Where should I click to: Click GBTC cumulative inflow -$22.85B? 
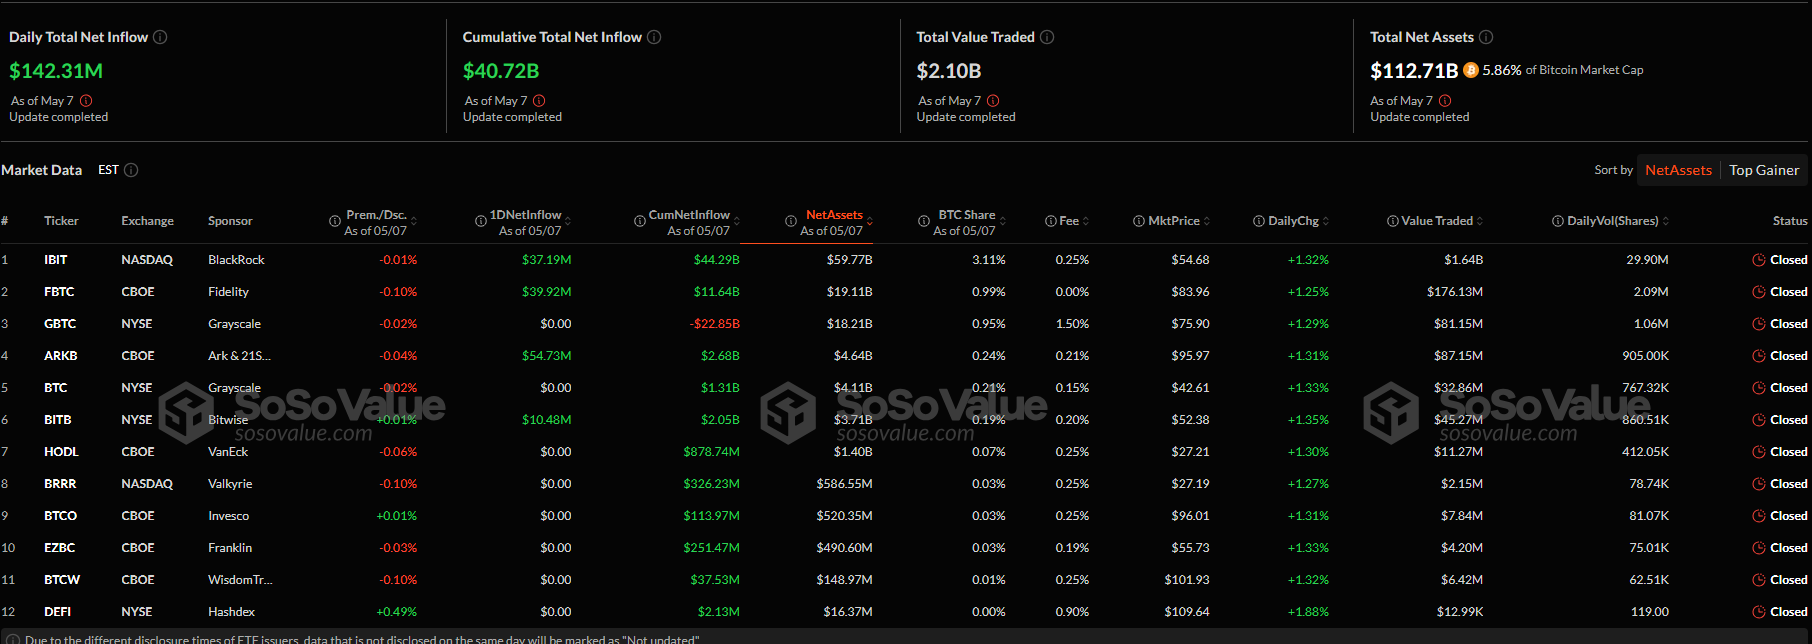point(715,324)
